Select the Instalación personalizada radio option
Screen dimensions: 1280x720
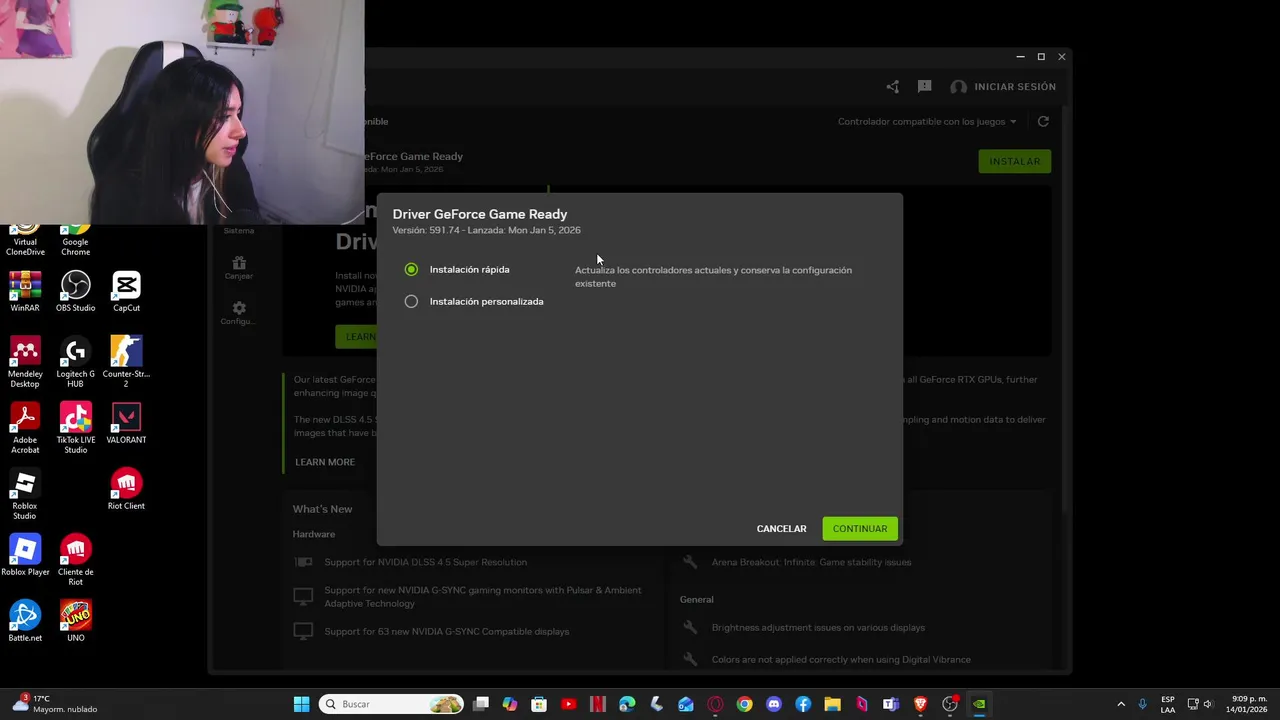pyautogui.click(x=411, y=301)
